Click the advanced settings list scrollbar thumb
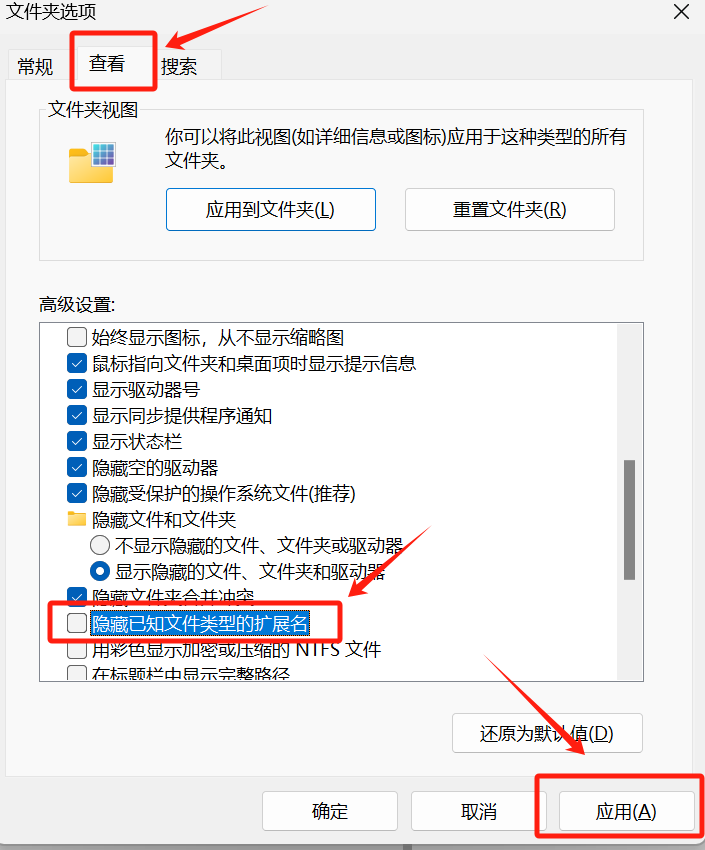 (x=629, y=520)
